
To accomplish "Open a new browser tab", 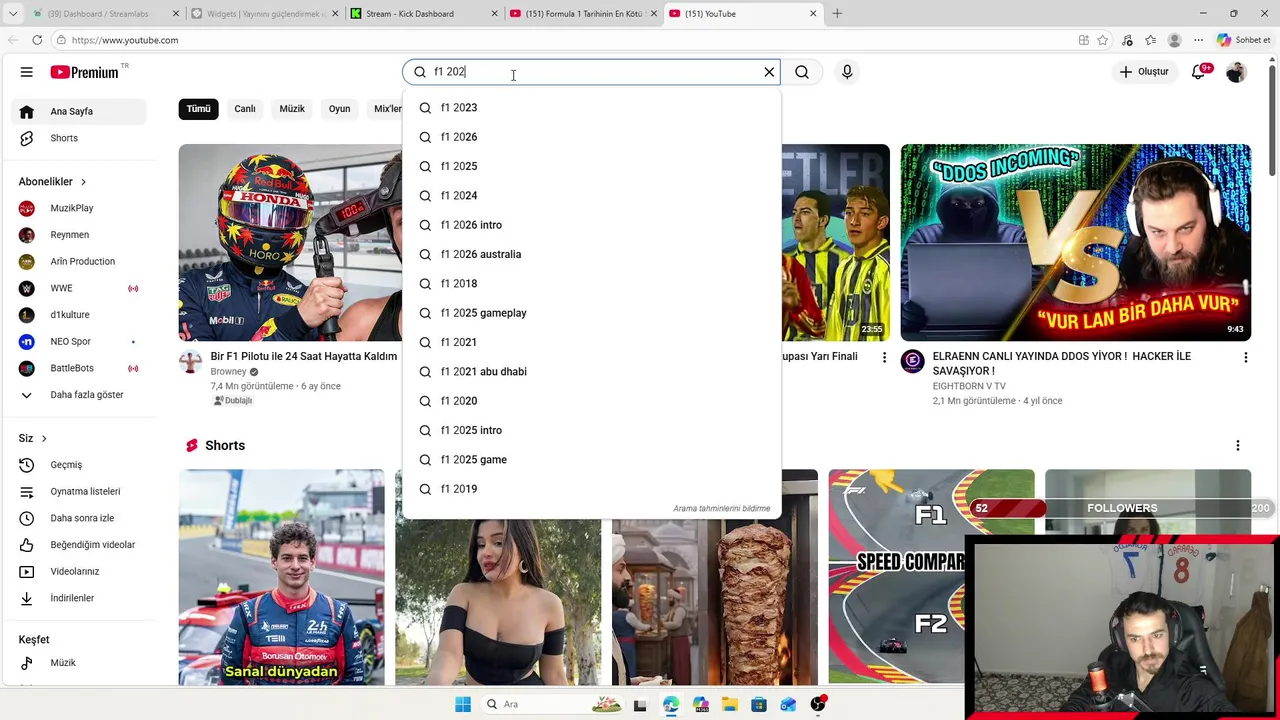I will (x=837, y=13).
